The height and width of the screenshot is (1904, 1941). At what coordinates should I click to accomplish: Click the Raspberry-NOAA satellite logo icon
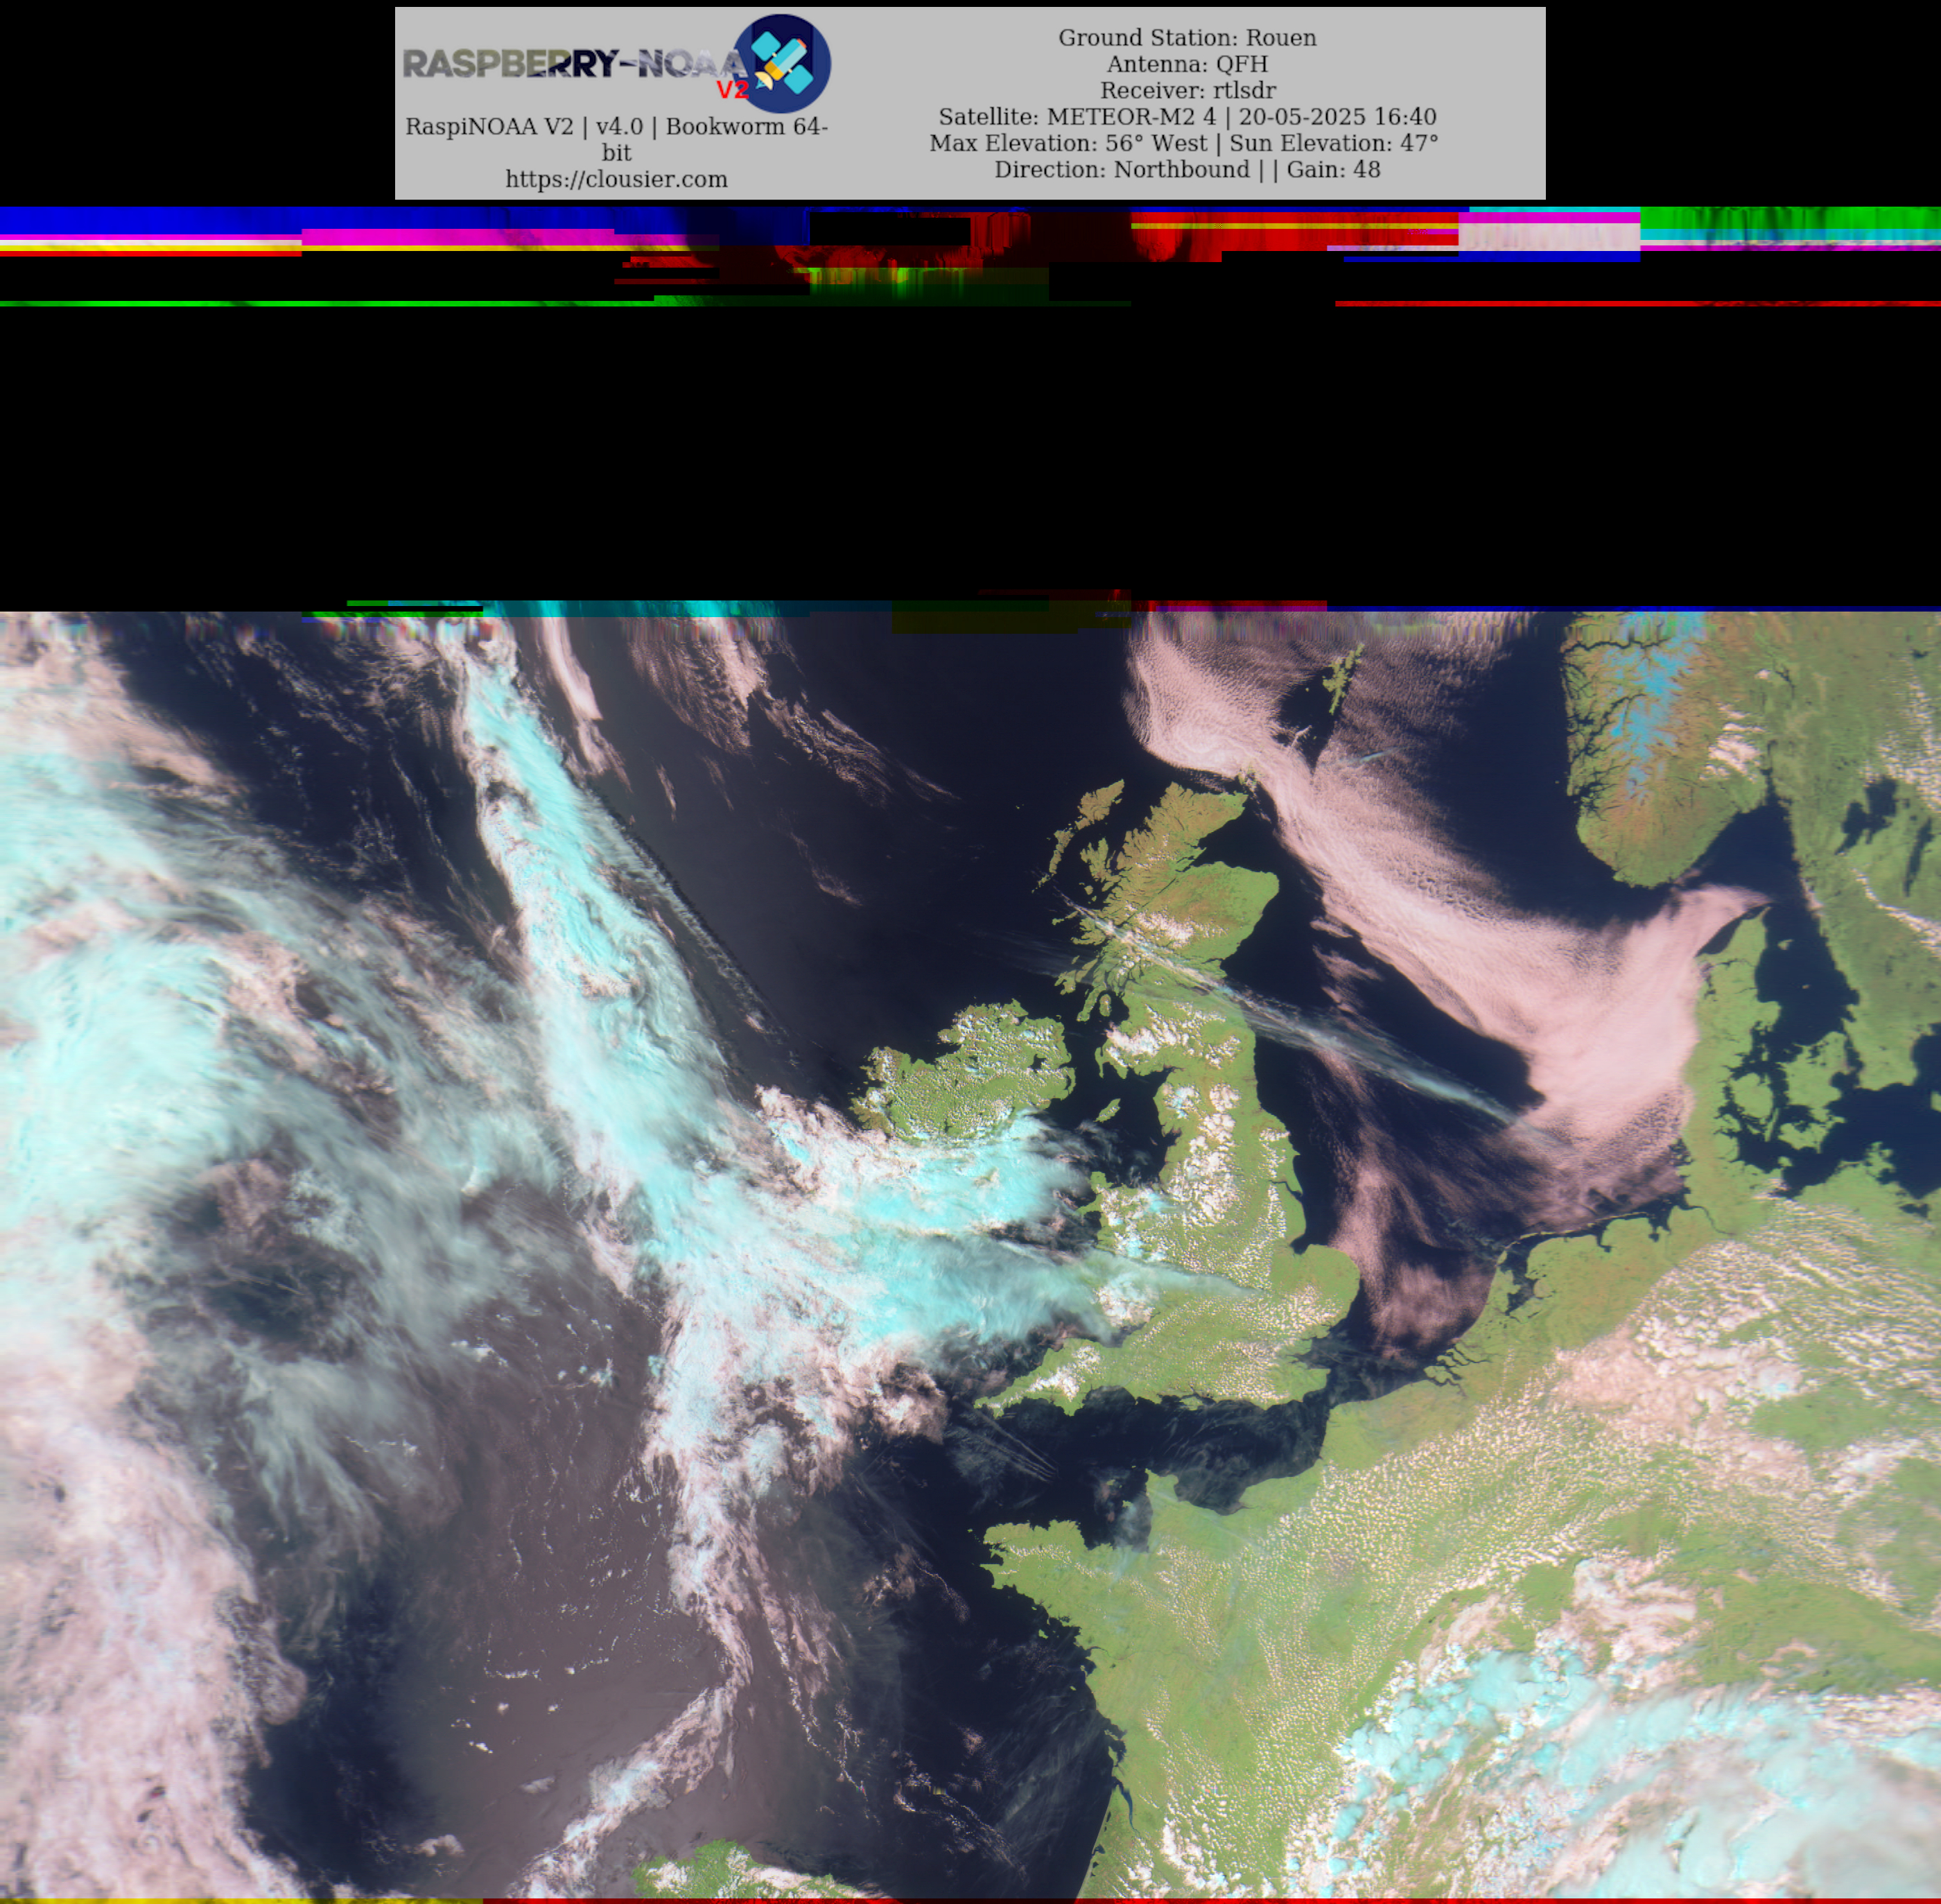782,63
